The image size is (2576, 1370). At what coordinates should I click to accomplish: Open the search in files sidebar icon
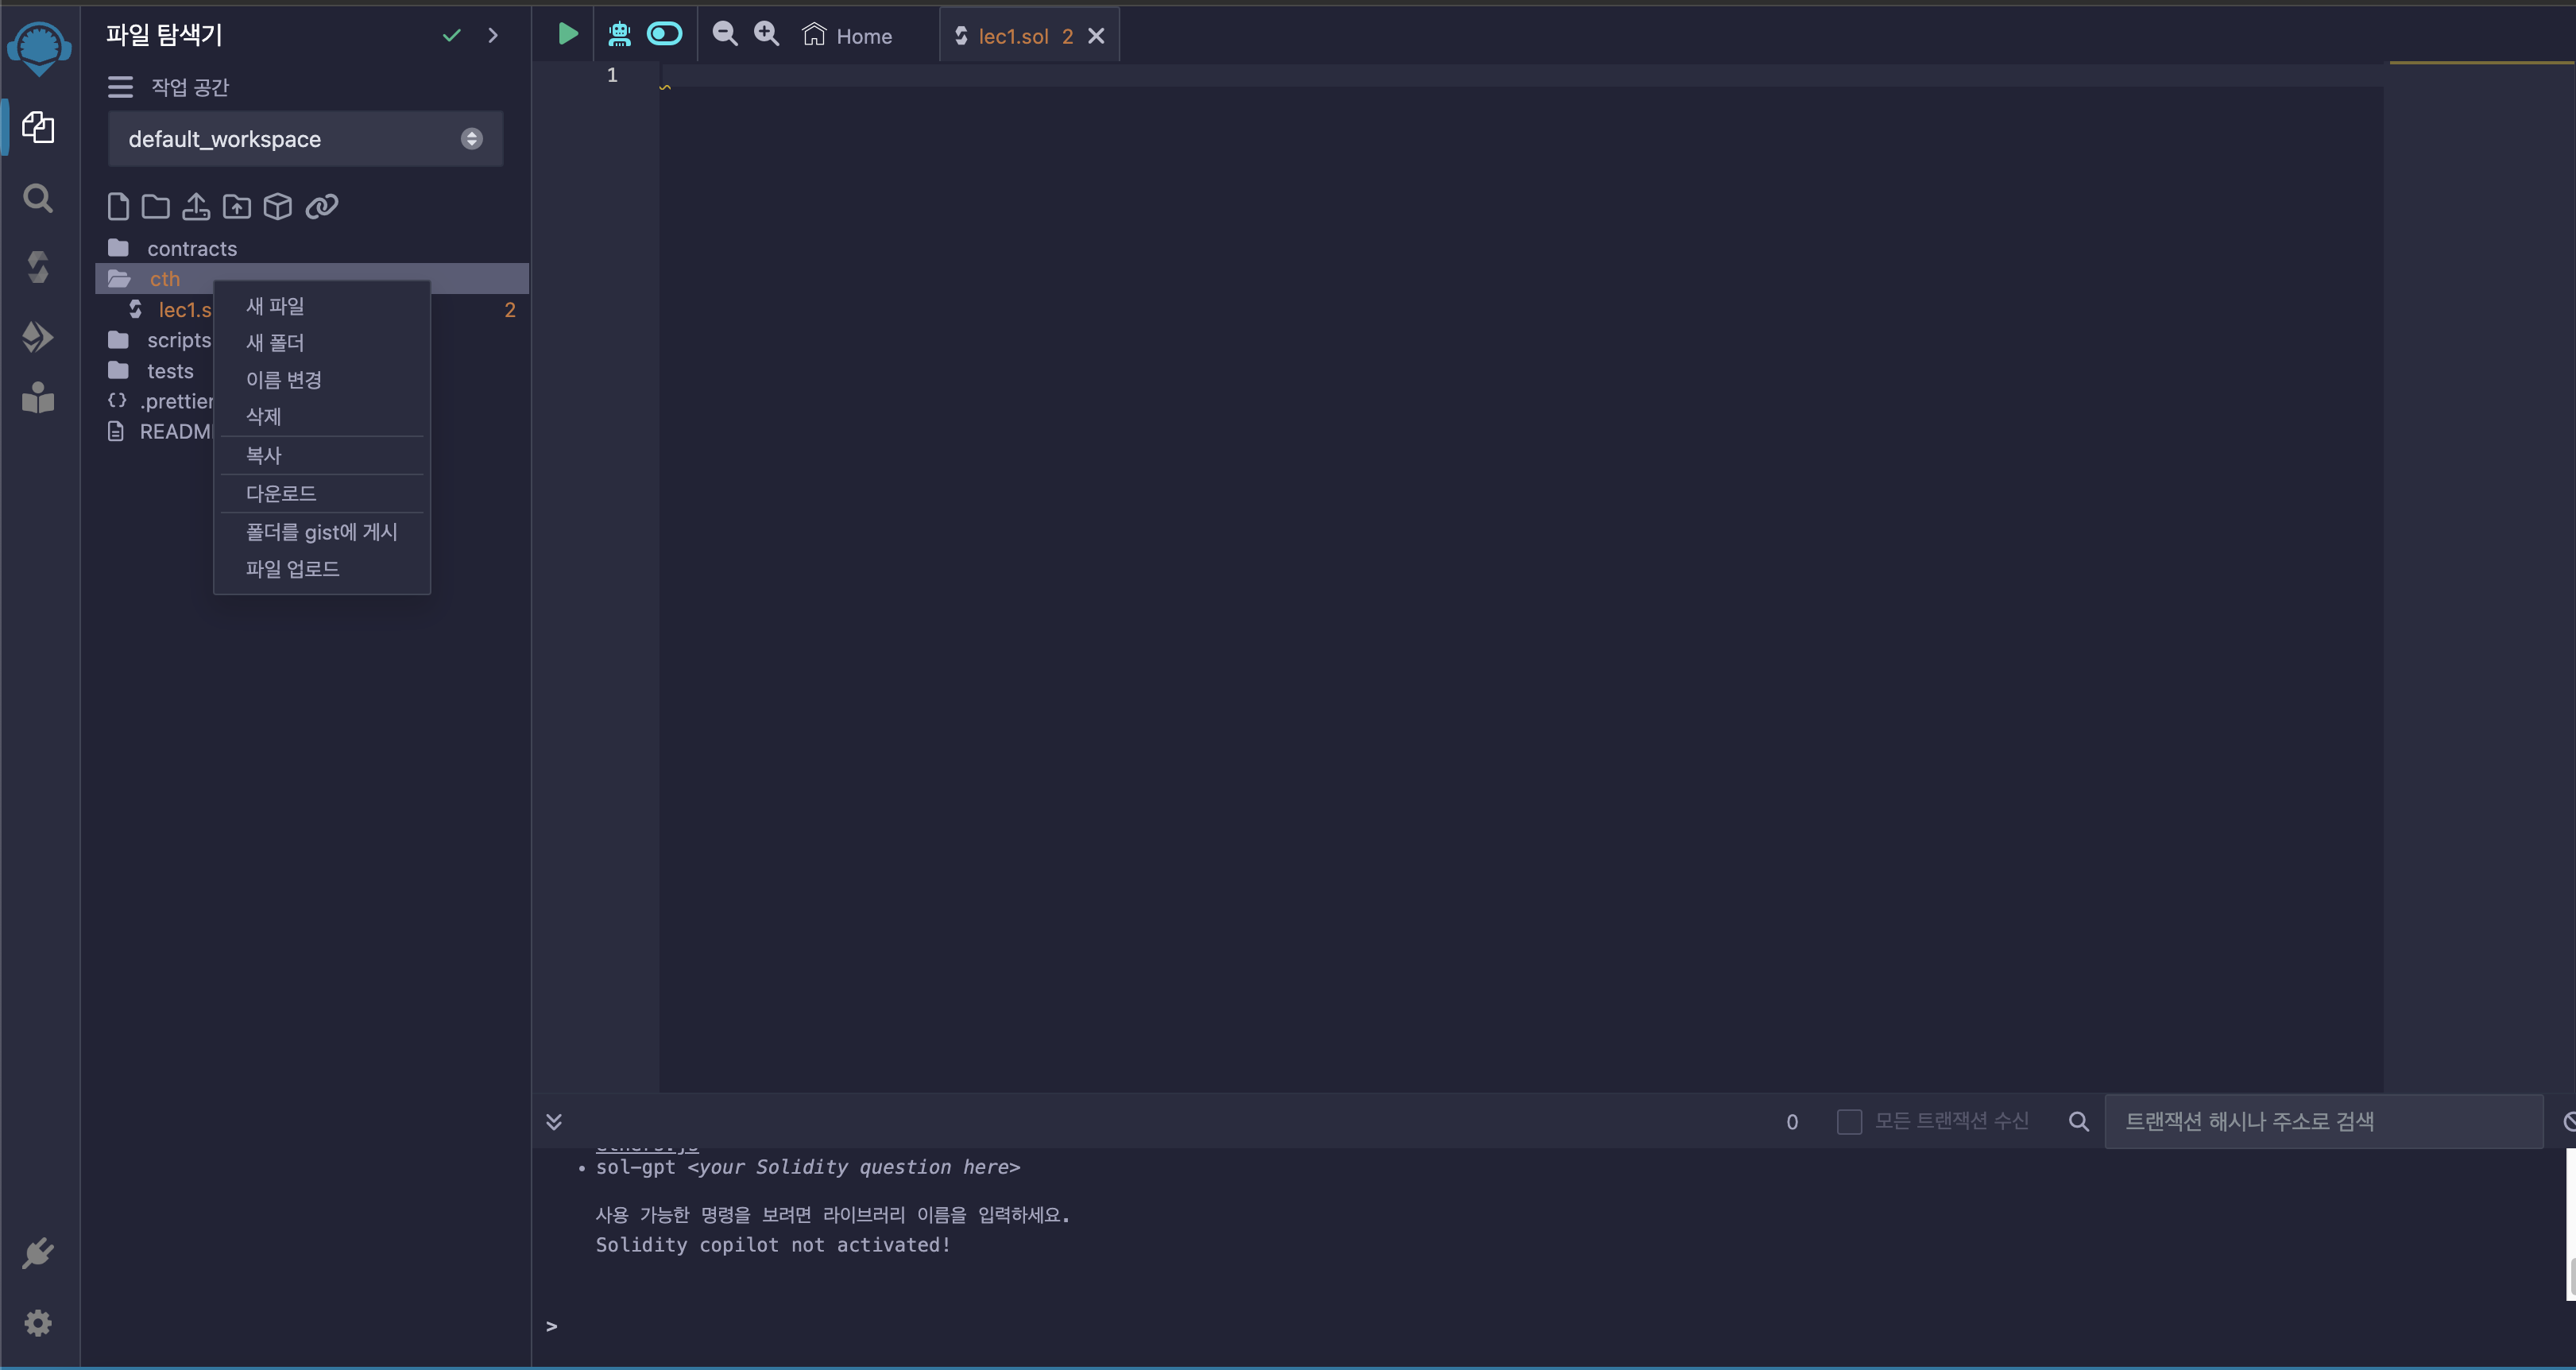click(x=38, y=198)
